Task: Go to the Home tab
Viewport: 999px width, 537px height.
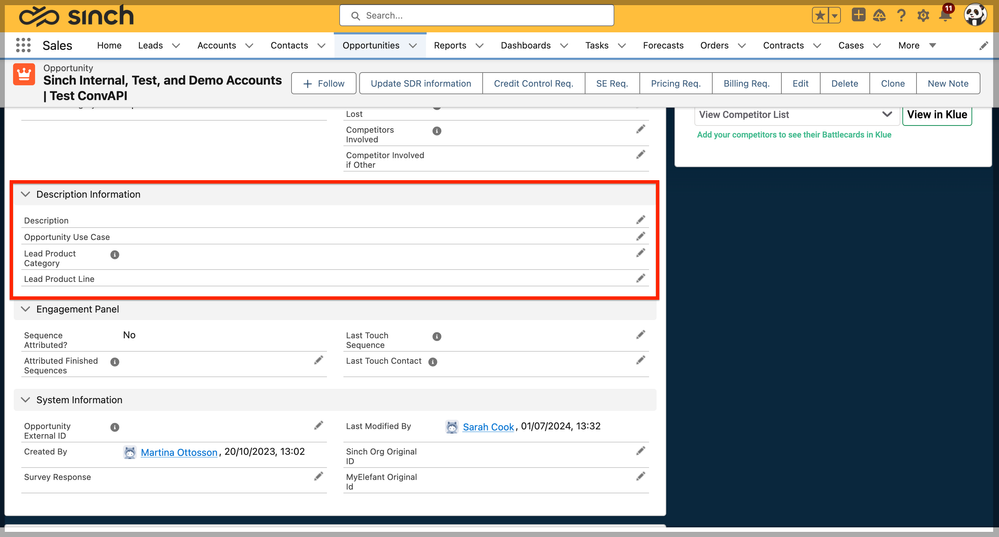Action: 109,45
